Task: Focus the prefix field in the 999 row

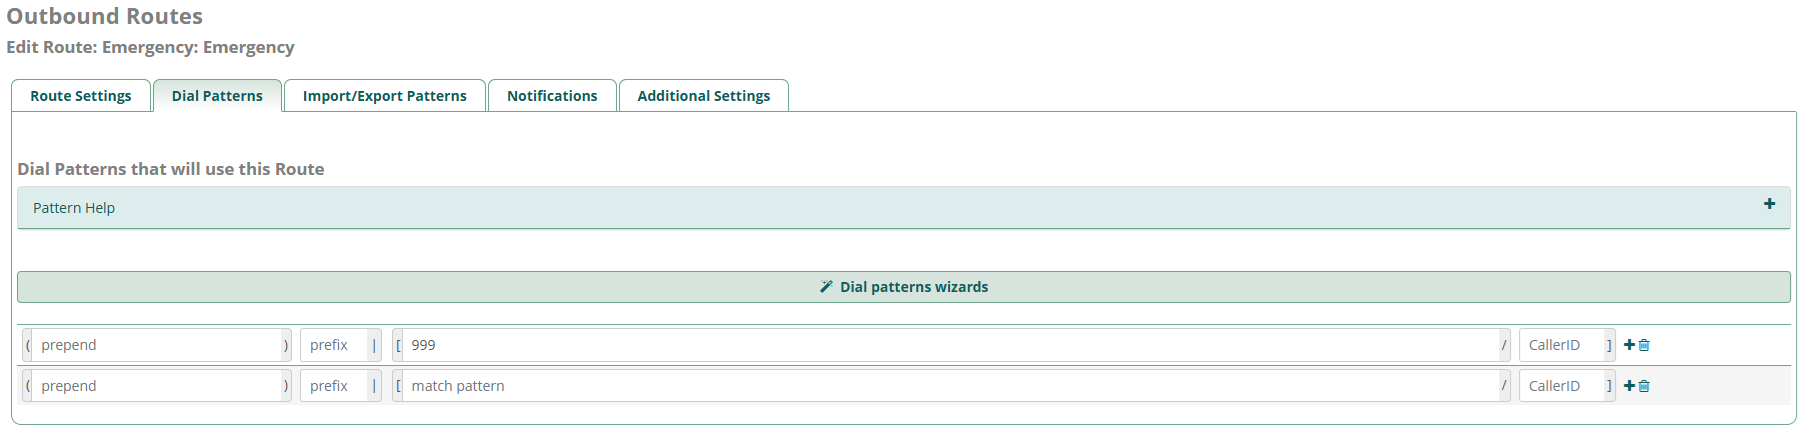Action: [x=334, y=345]
